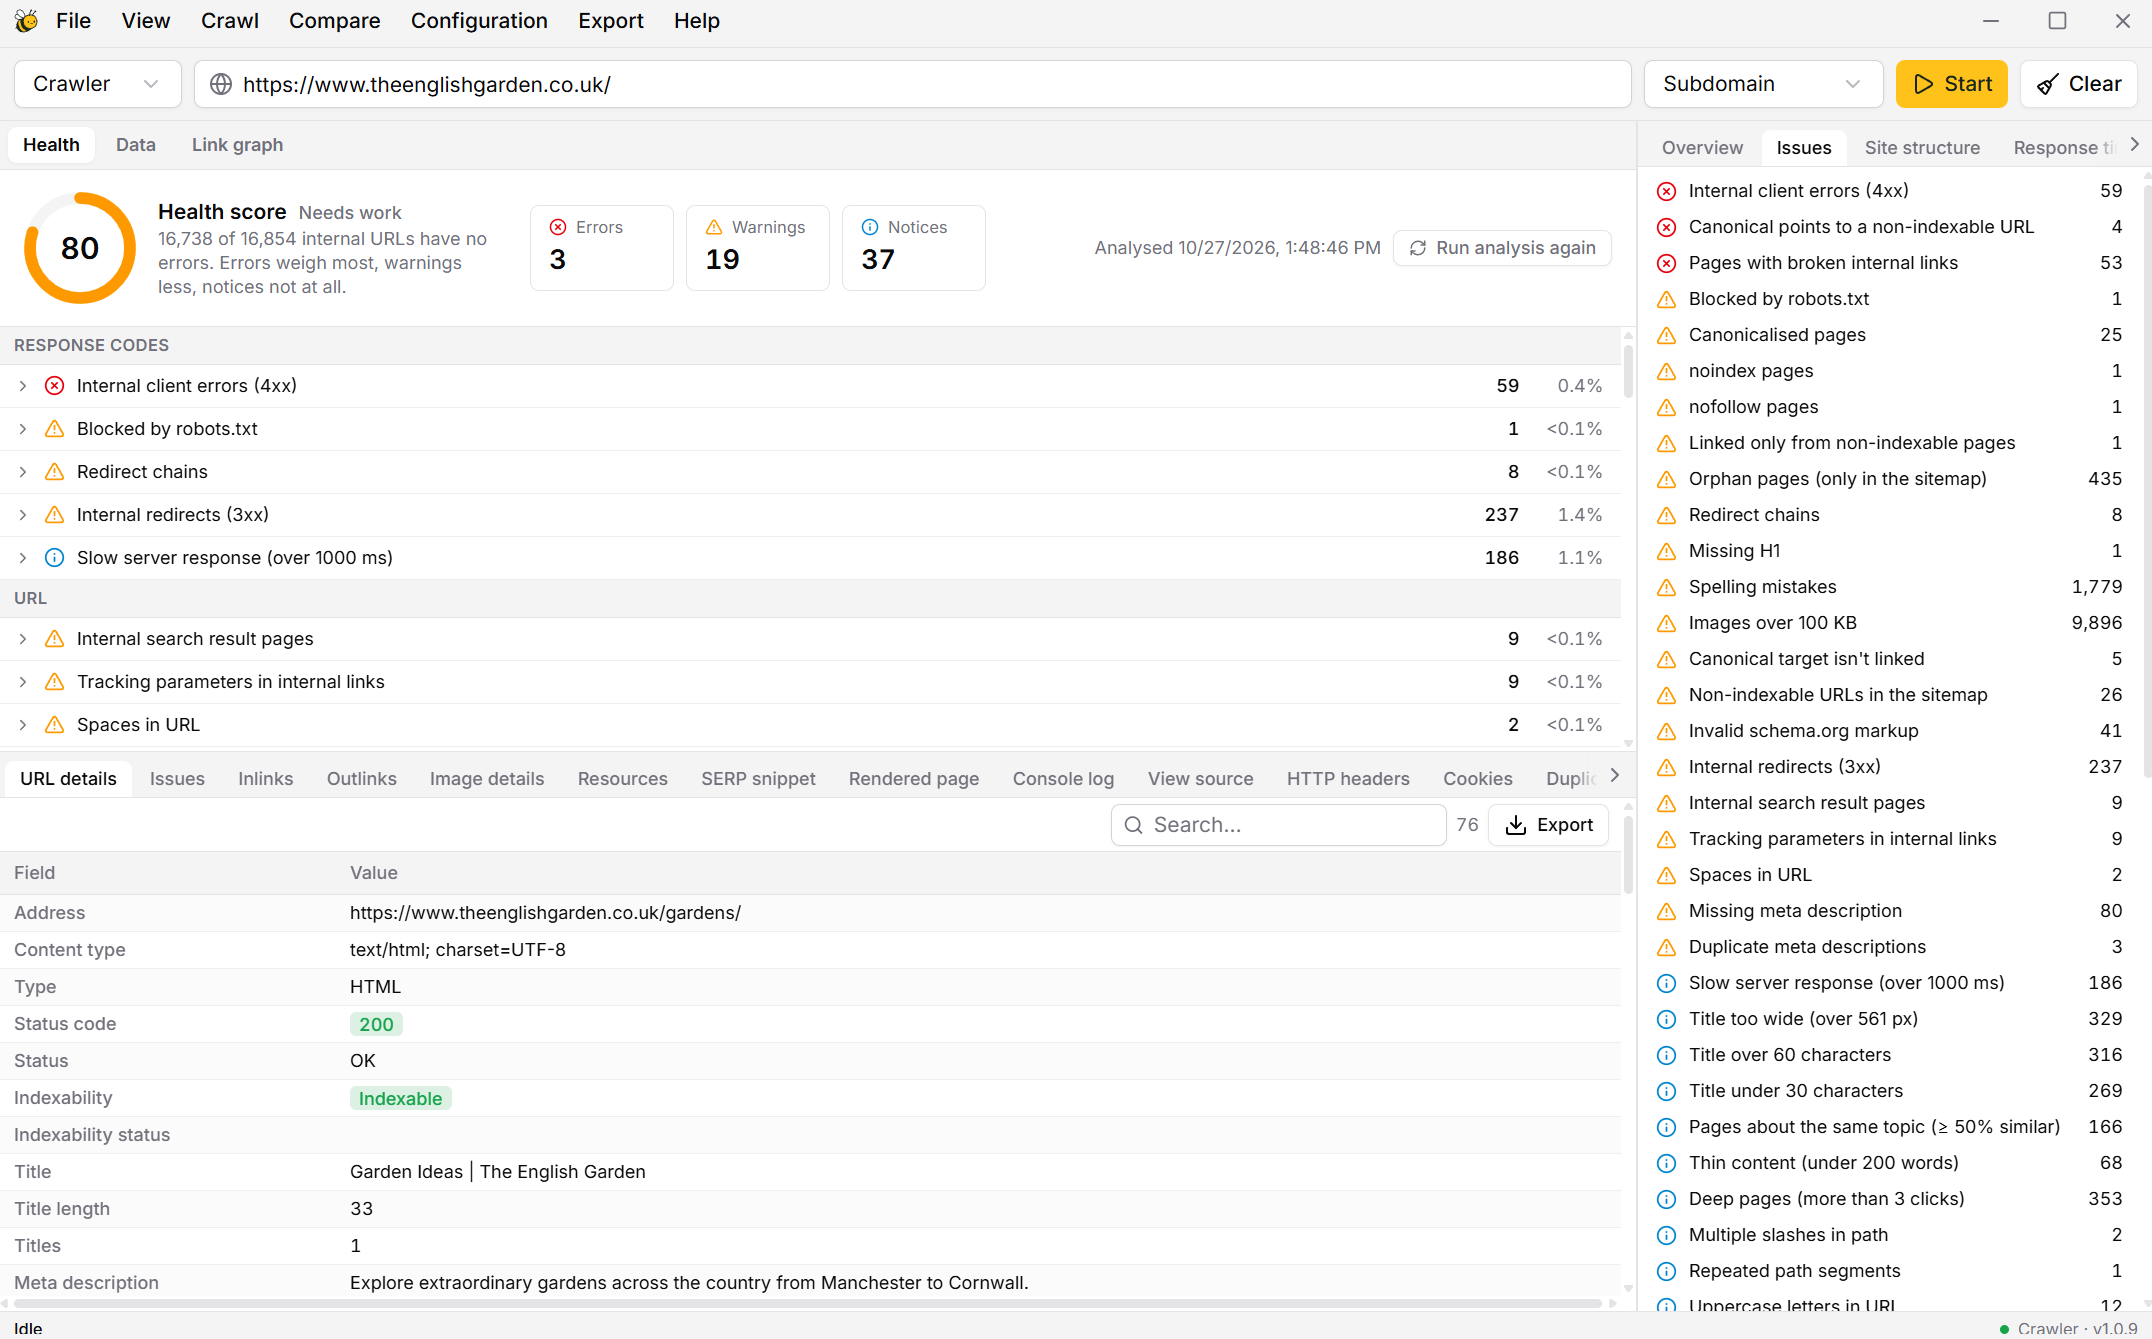Reveal more detail tabs after Cookies with the arrow
The height and width of the screenshot is (1339, 2152).
tap(1614, 776)
